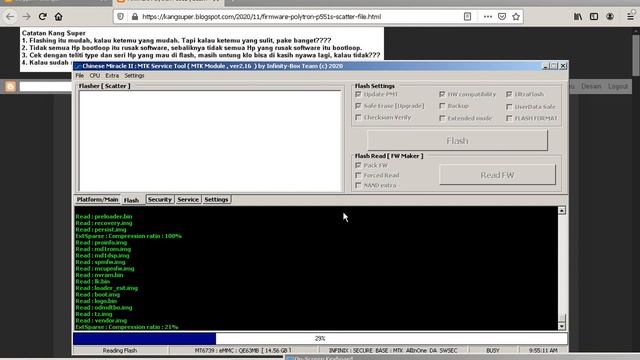The height and width of the screenshot is (360, 640).
Task: Open File menu in MTK Service Tool
Action: click(x=80, y=76)
